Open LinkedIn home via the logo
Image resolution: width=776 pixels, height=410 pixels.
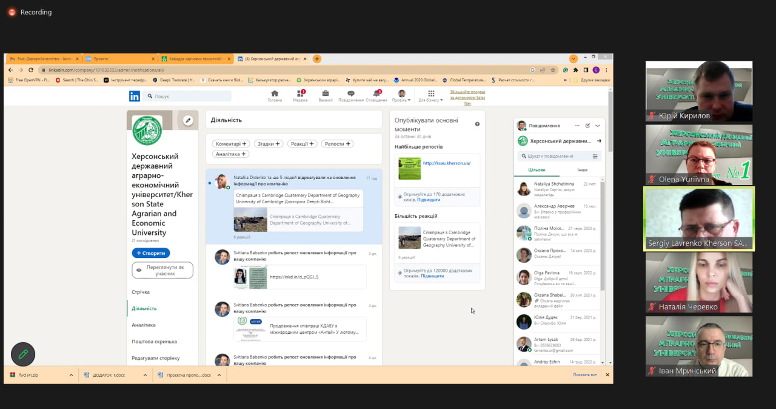[134, 96]
